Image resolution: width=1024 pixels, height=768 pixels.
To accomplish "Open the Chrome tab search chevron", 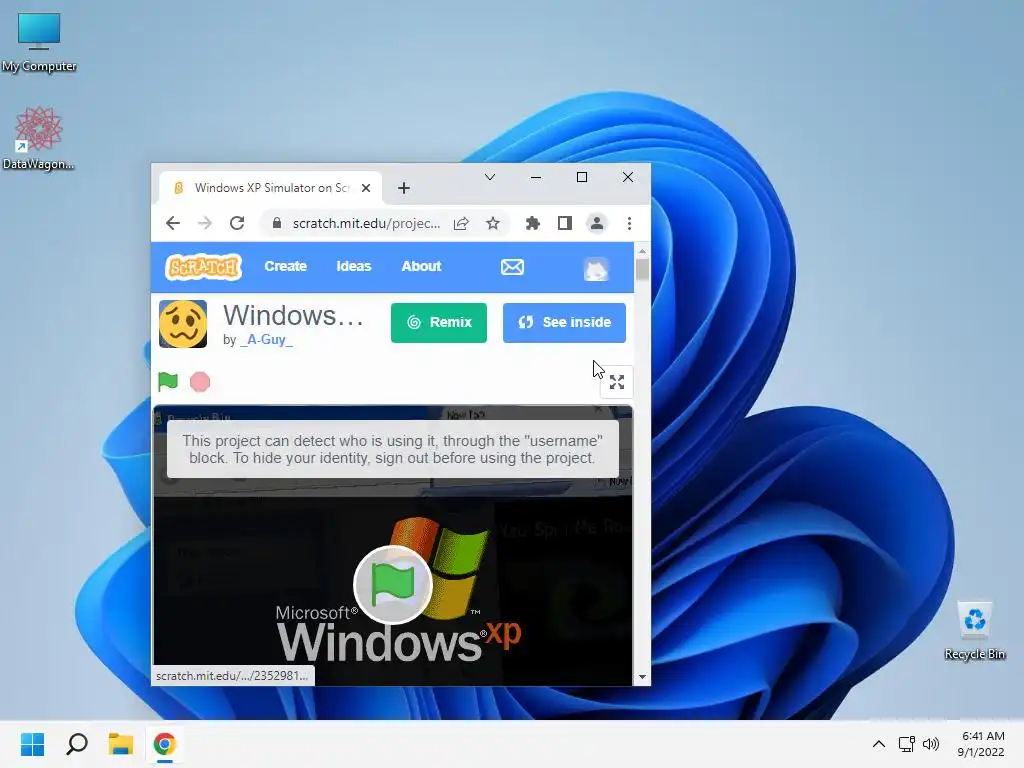I will pyautogui.click(x=490, y=177).
